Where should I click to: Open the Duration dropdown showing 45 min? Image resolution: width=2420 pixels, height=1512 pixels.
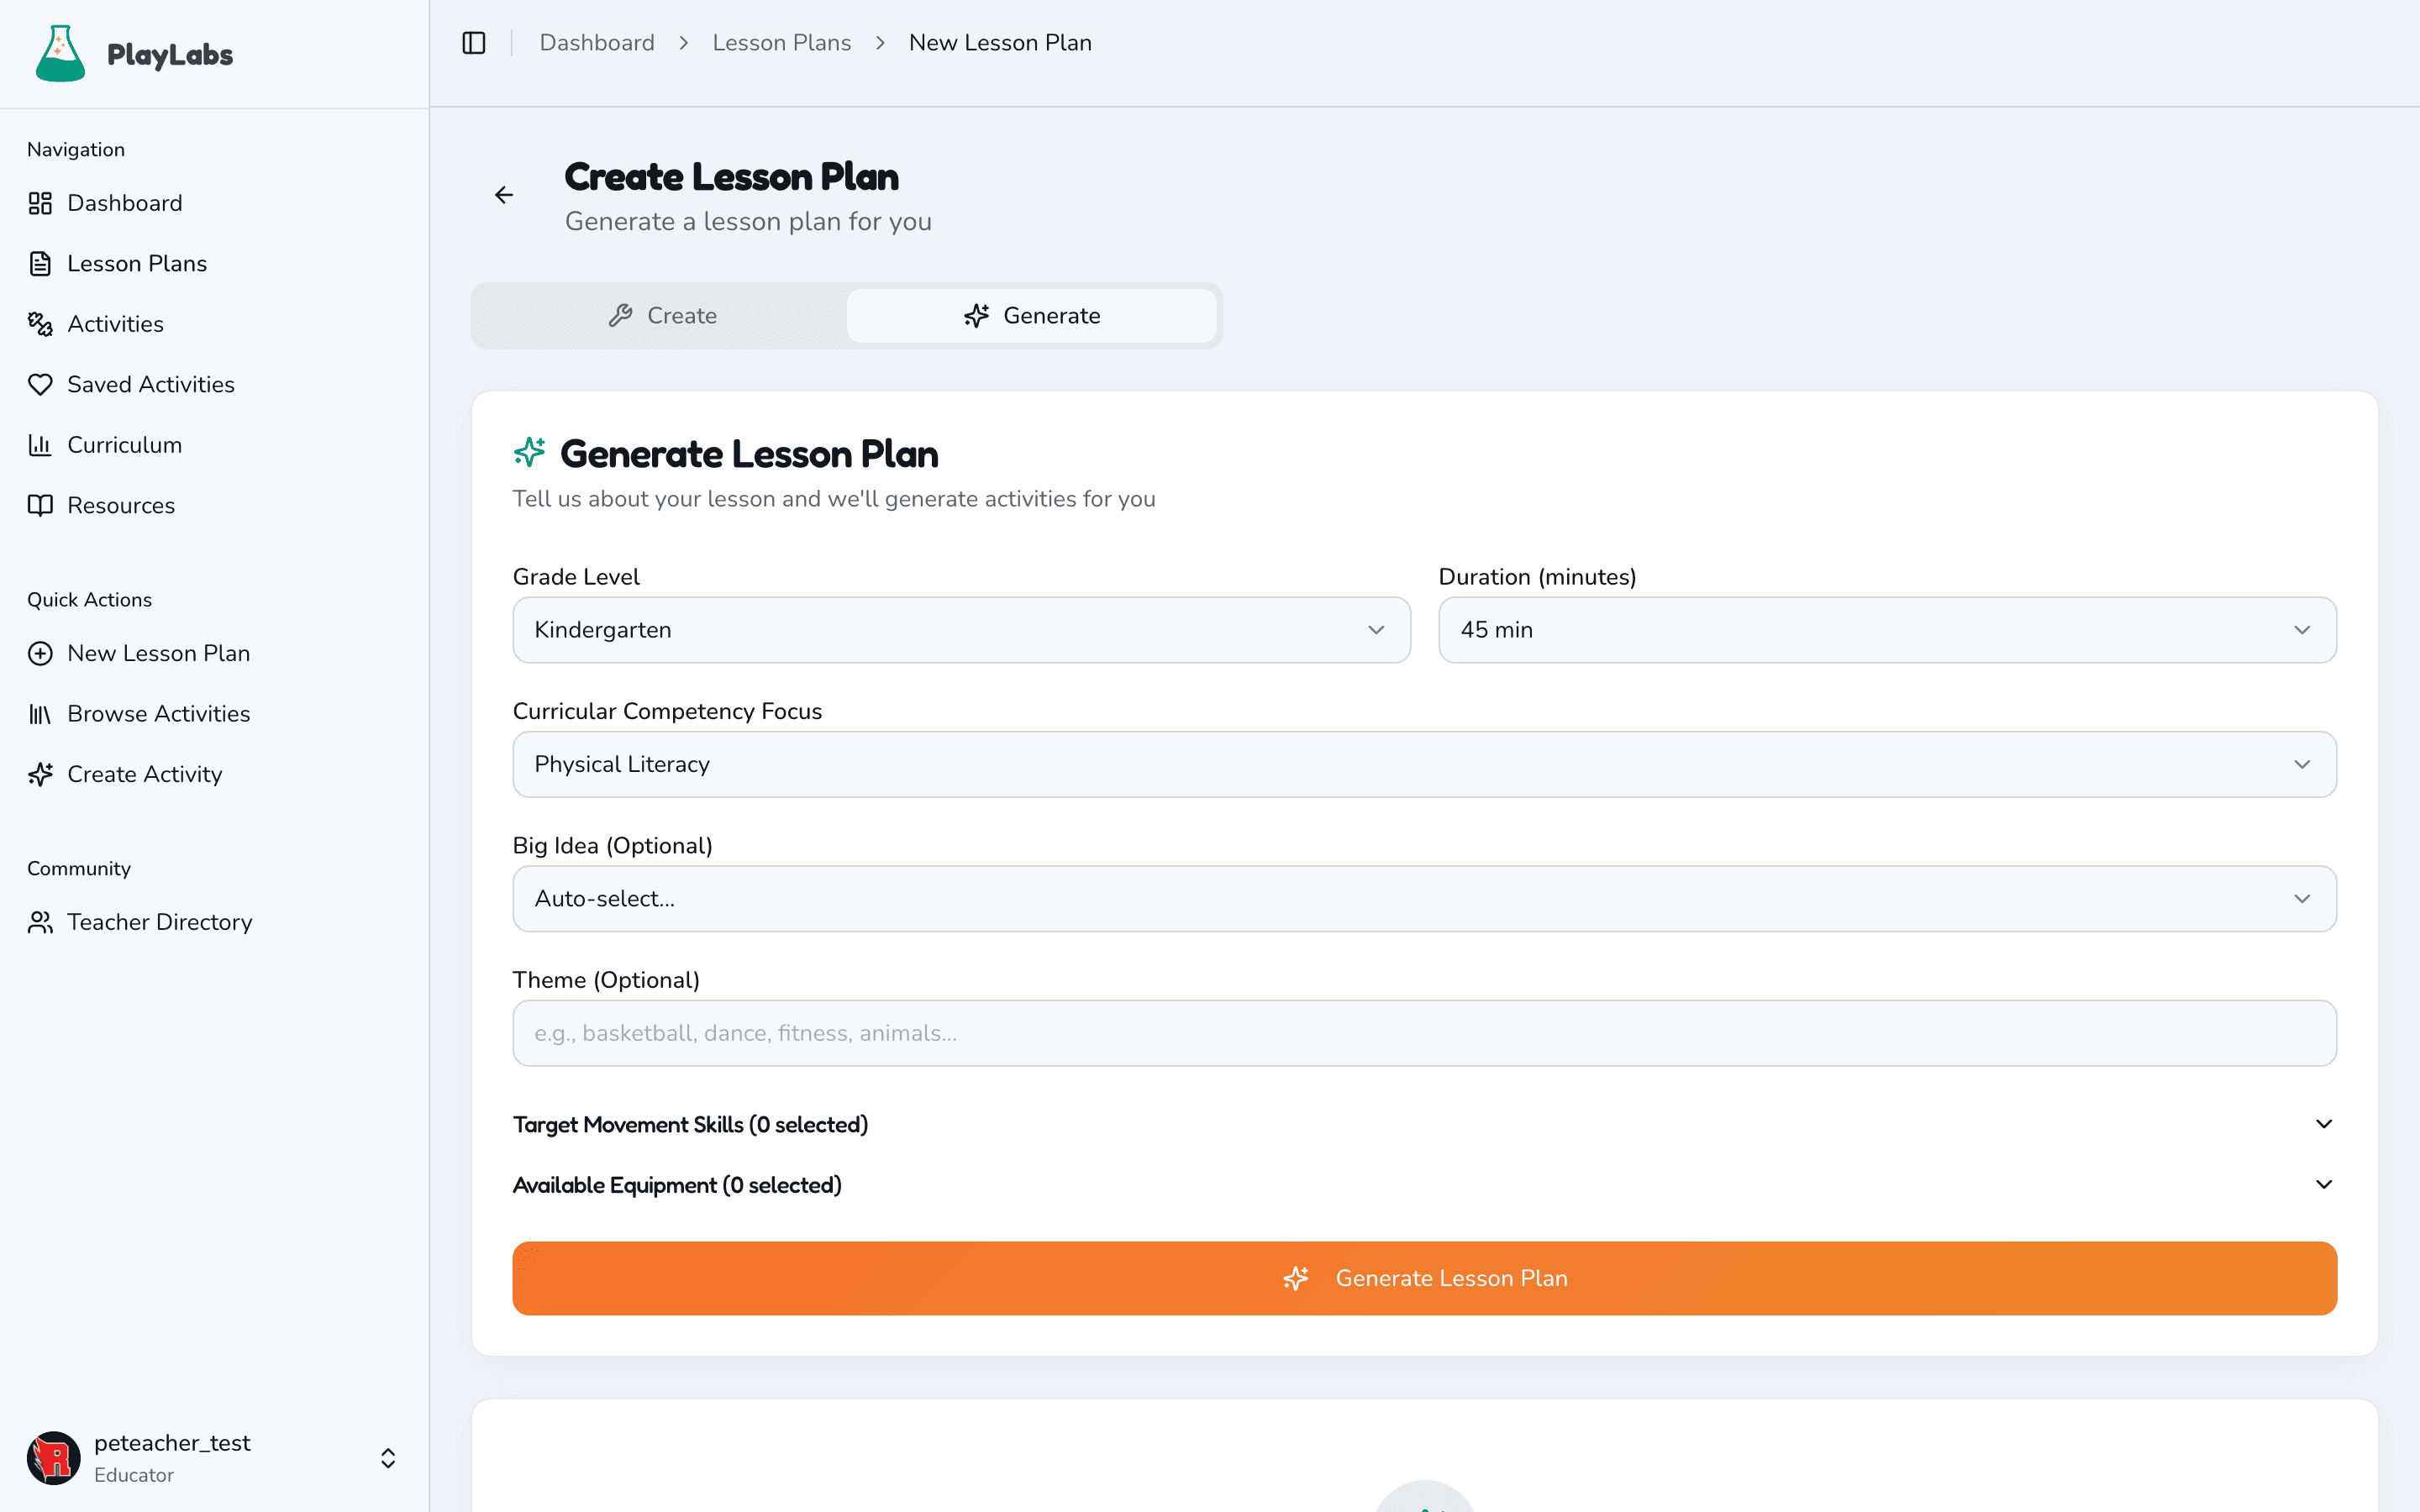tap(1886, 630)
